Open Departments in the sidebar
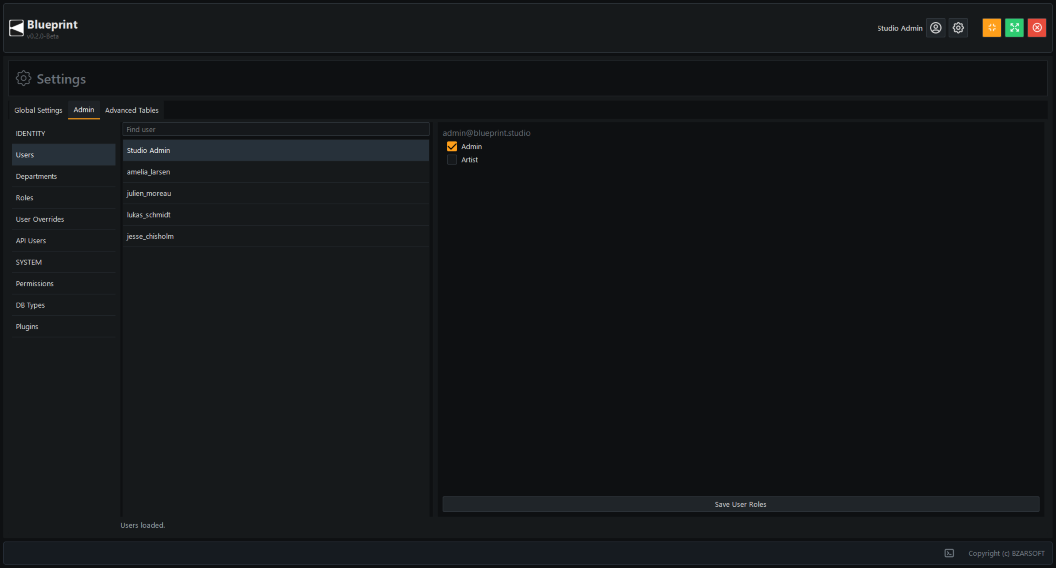The image size is (1056, 568). pos(63,177)
